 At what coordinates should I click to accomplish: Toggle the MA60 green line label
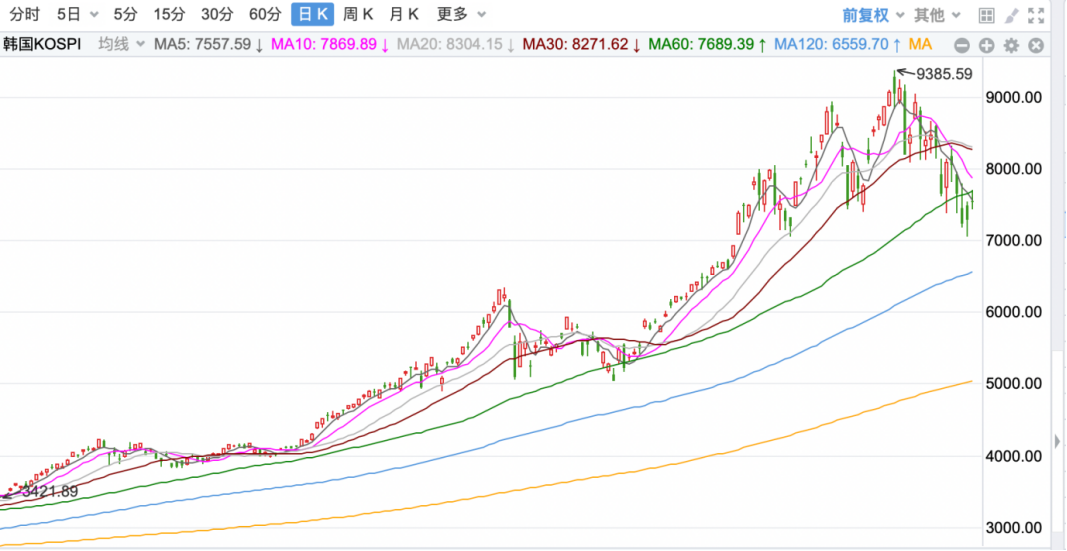coord(708,45)
